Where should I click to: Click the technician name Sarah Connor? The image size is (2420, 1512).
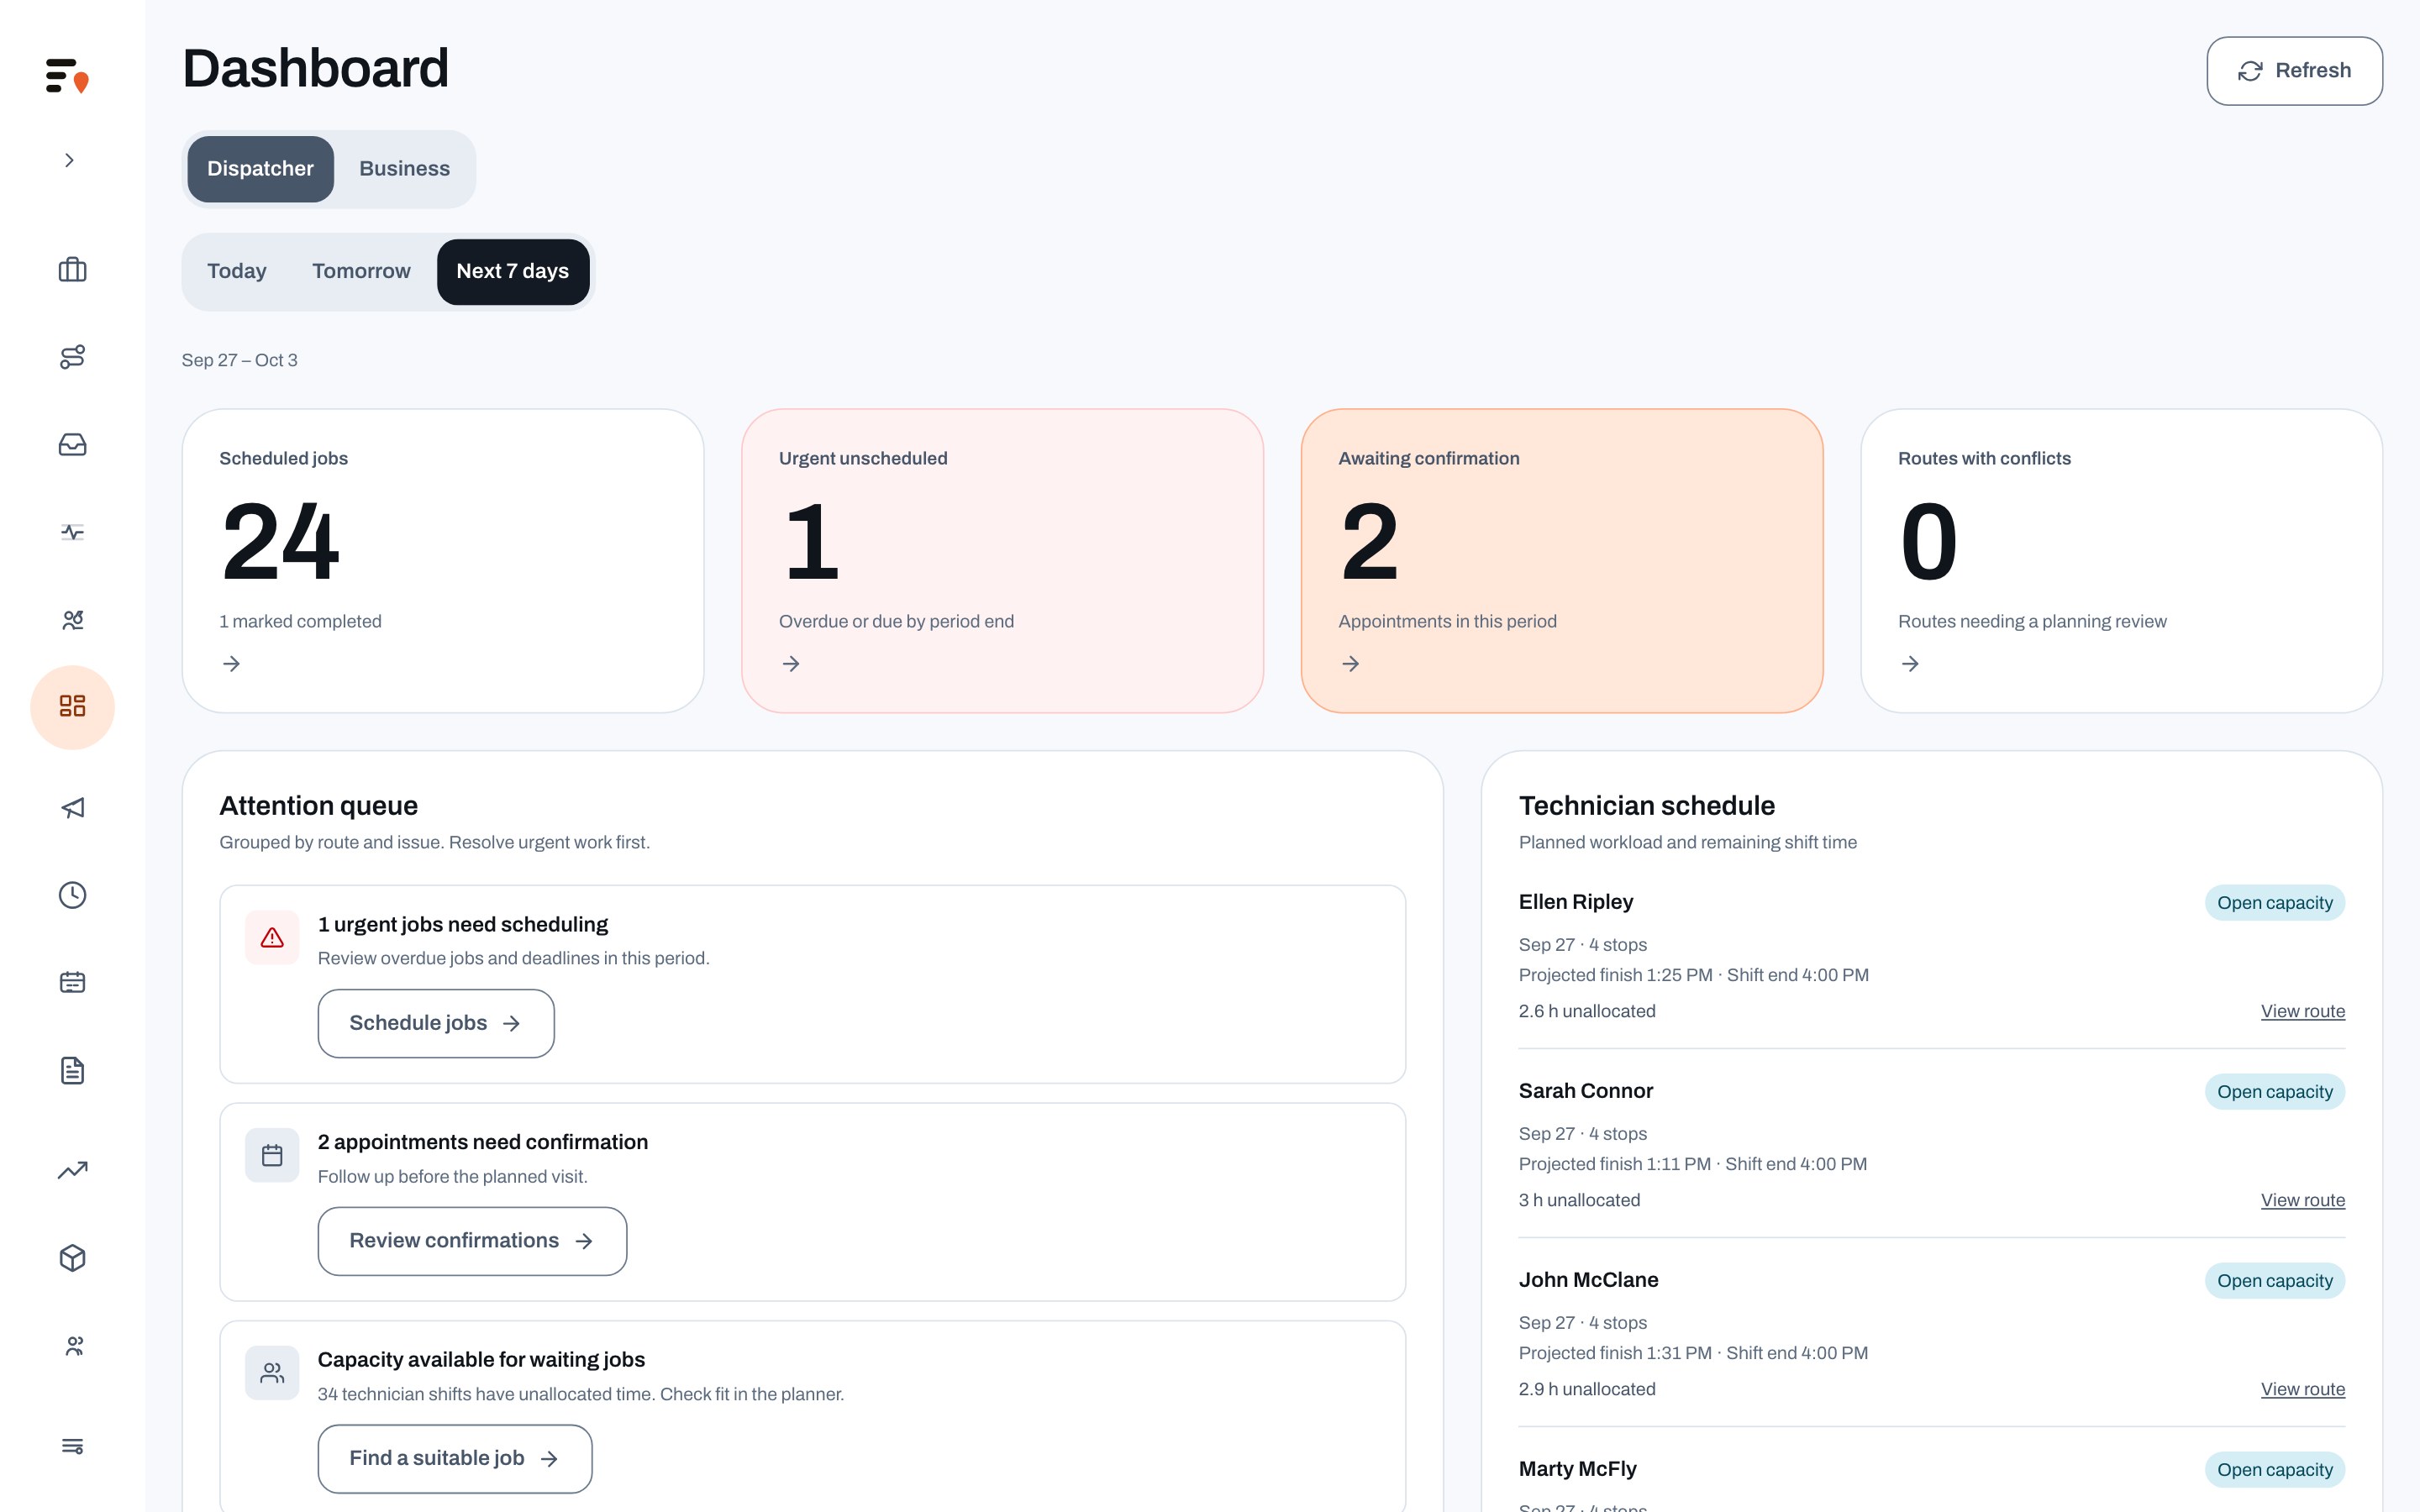point(1585,1091)
